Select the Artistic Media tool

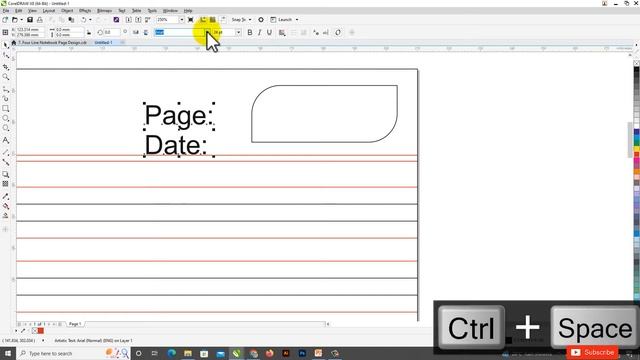pos(6,98)
